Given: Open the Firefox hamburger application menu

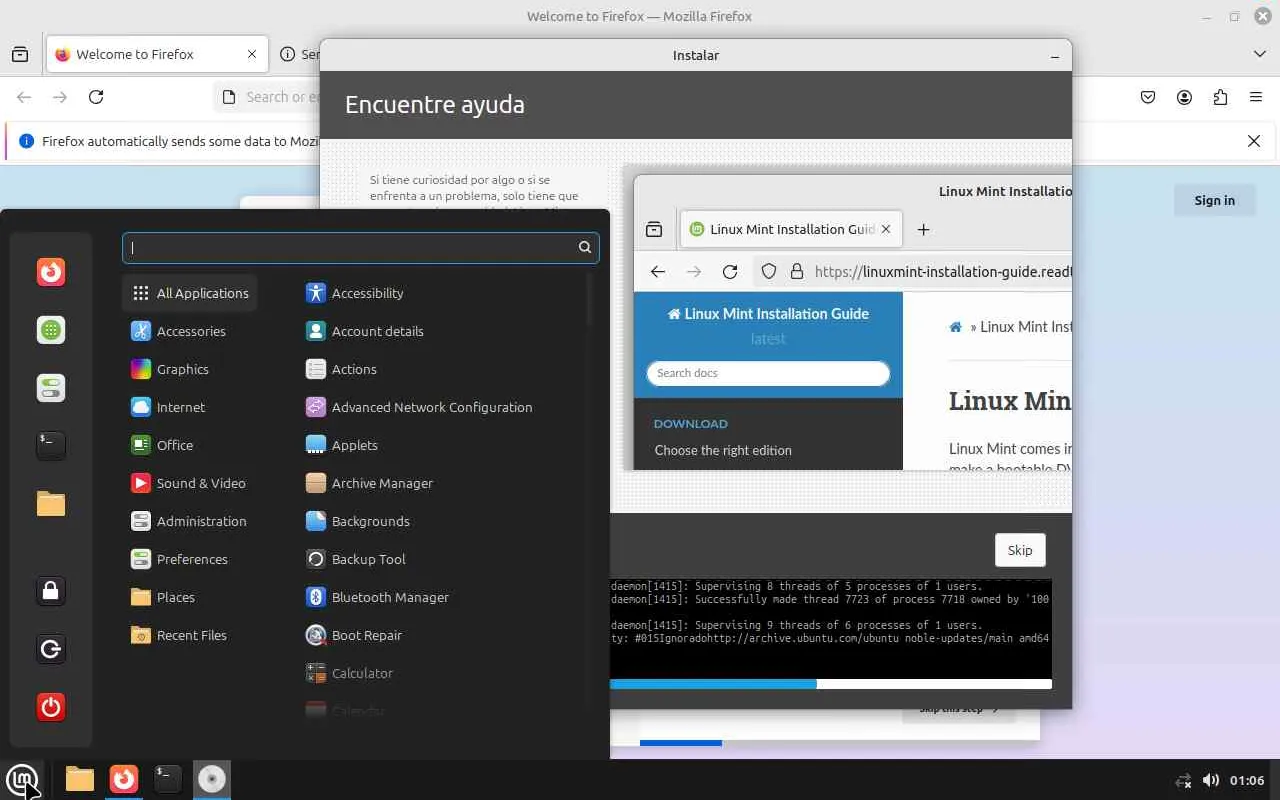Looking at the screenshot, I should tap(1256, 97).
